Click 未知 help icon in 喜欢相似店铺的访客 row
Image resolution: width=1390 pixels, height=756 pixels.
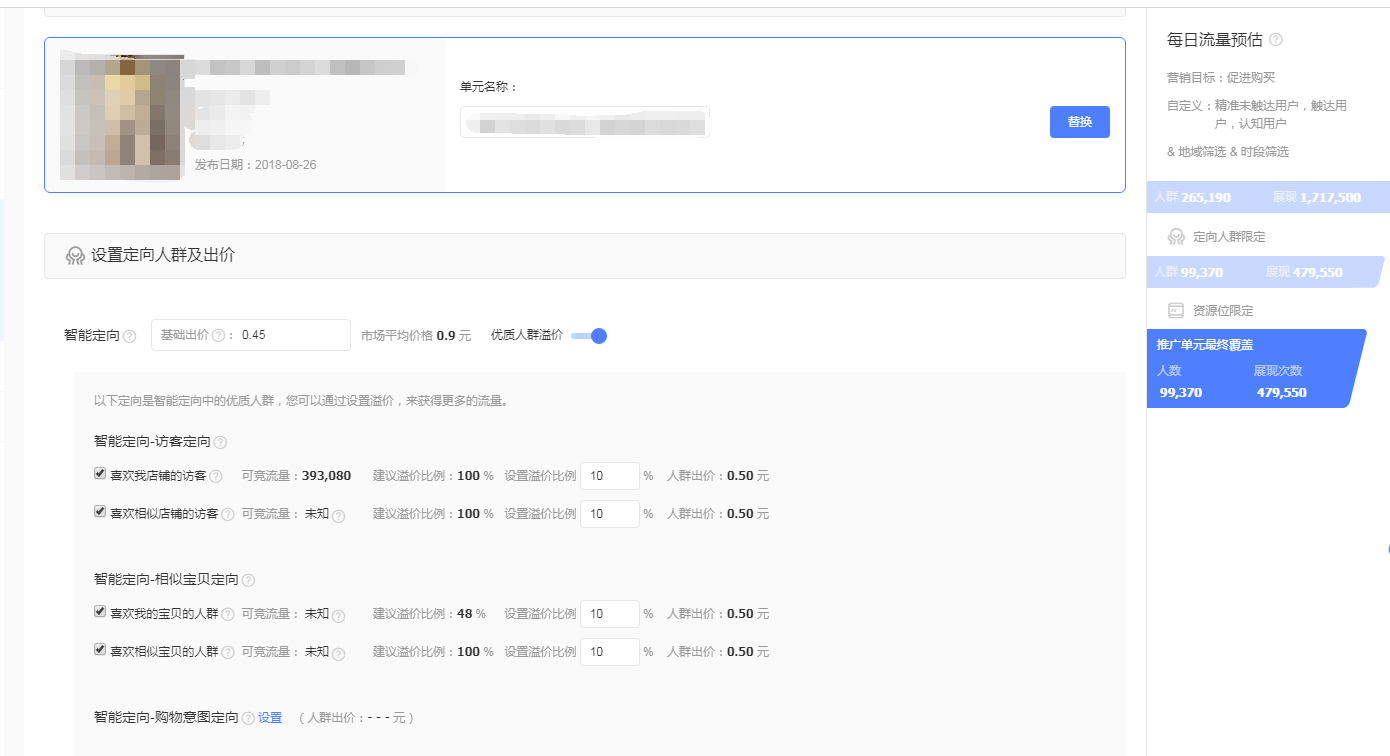338,515
